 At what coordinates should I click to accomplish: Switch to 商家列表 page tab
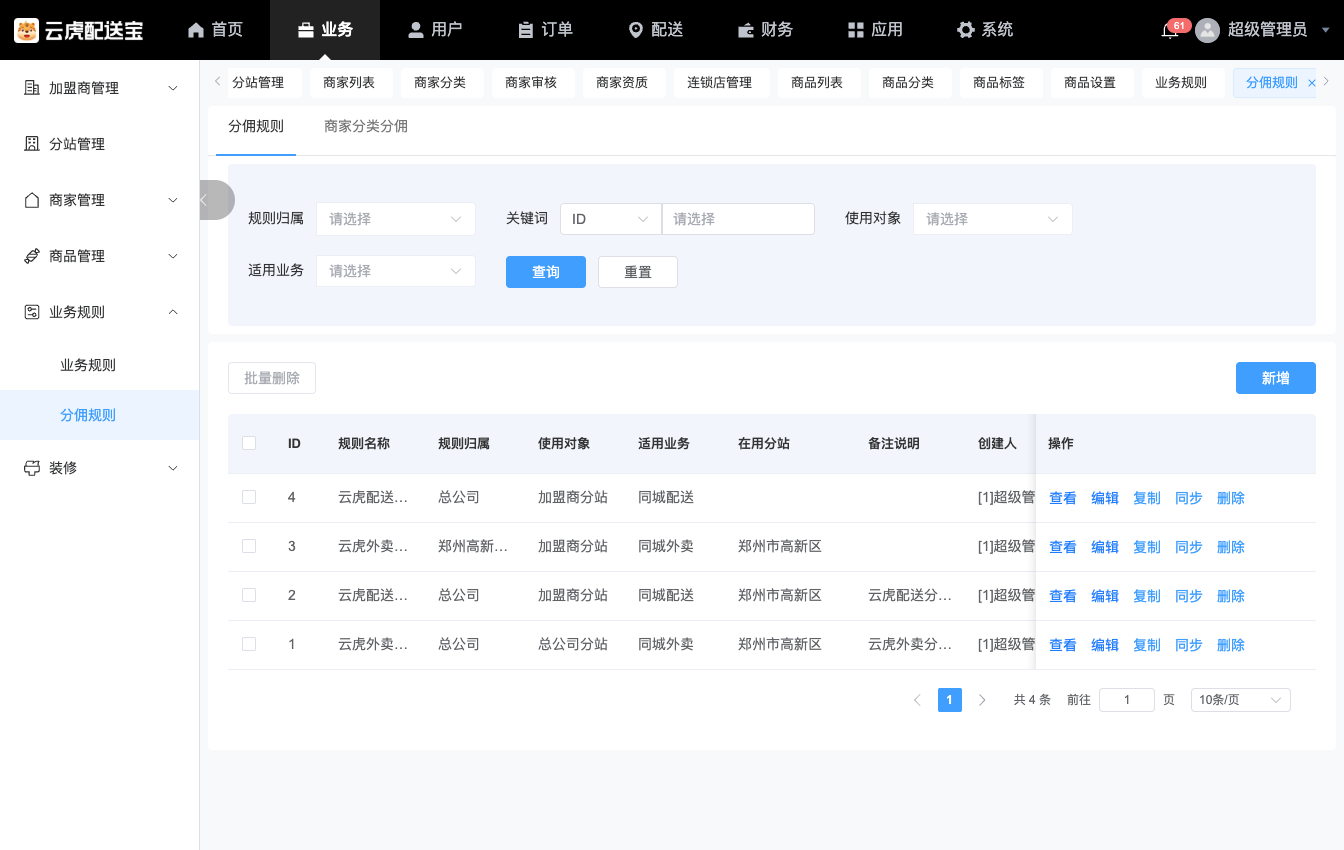(x=349, y=83)
